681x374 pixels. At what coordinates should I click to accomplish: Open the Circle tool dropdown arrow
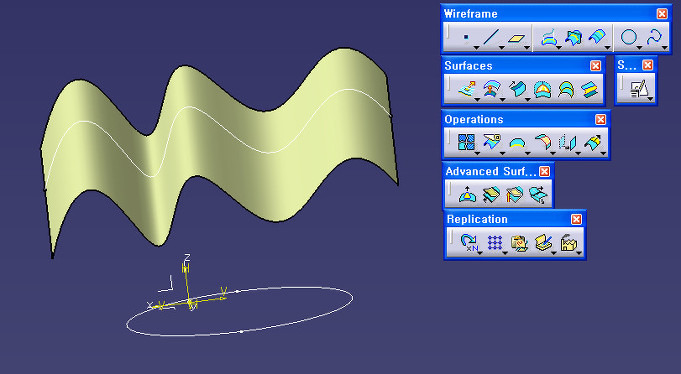[640, 47]
